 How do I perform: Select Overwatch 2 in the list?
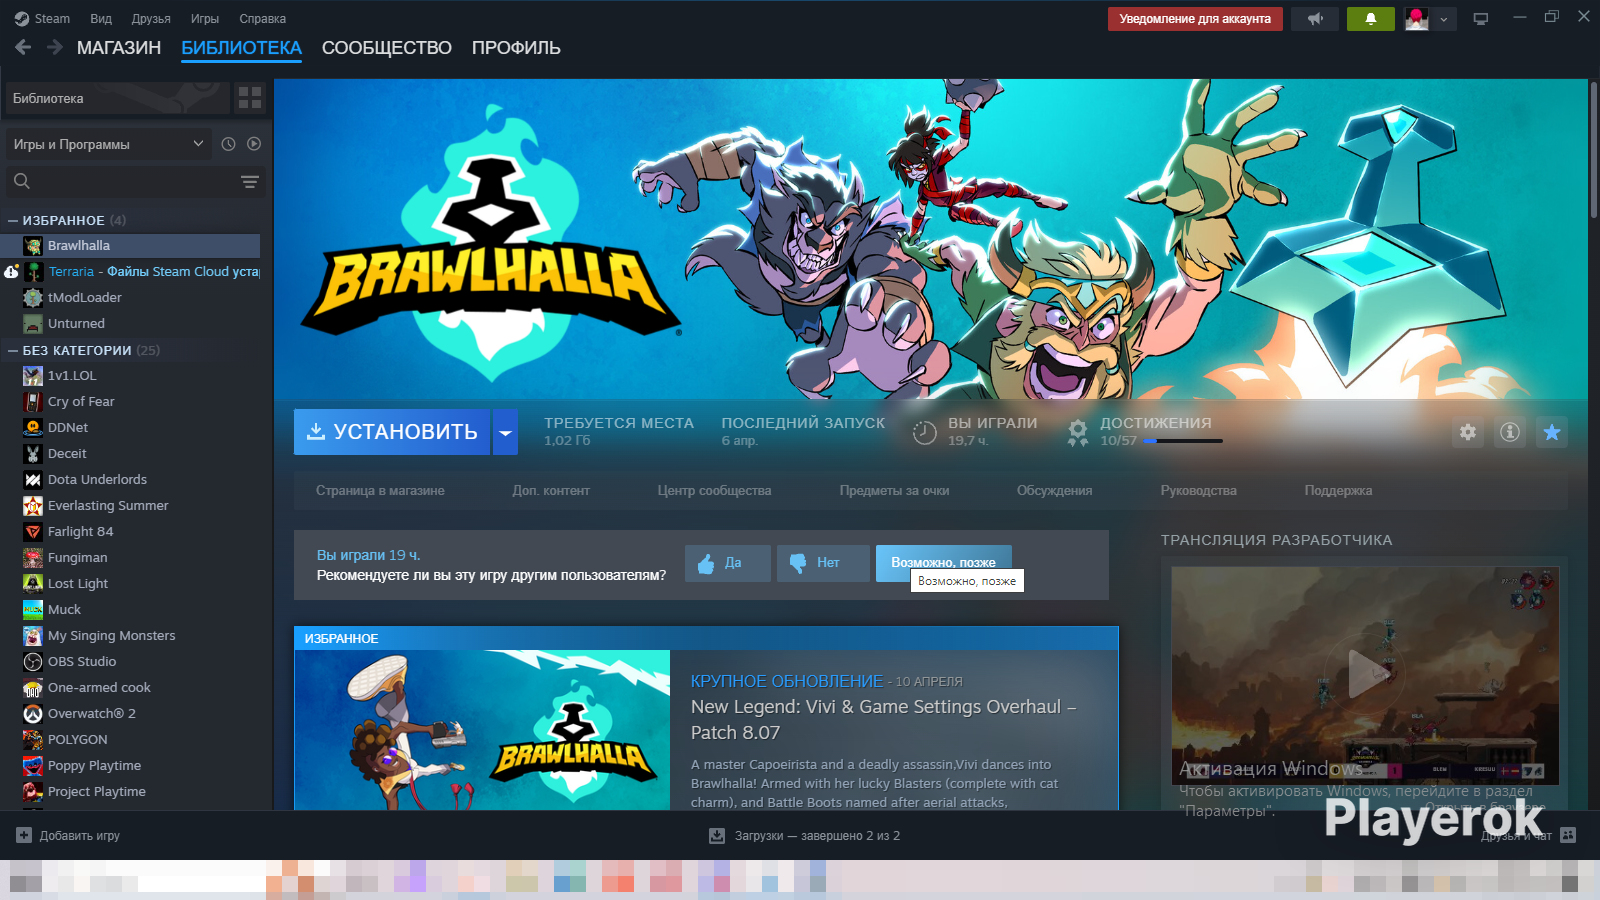click(140, 713)
